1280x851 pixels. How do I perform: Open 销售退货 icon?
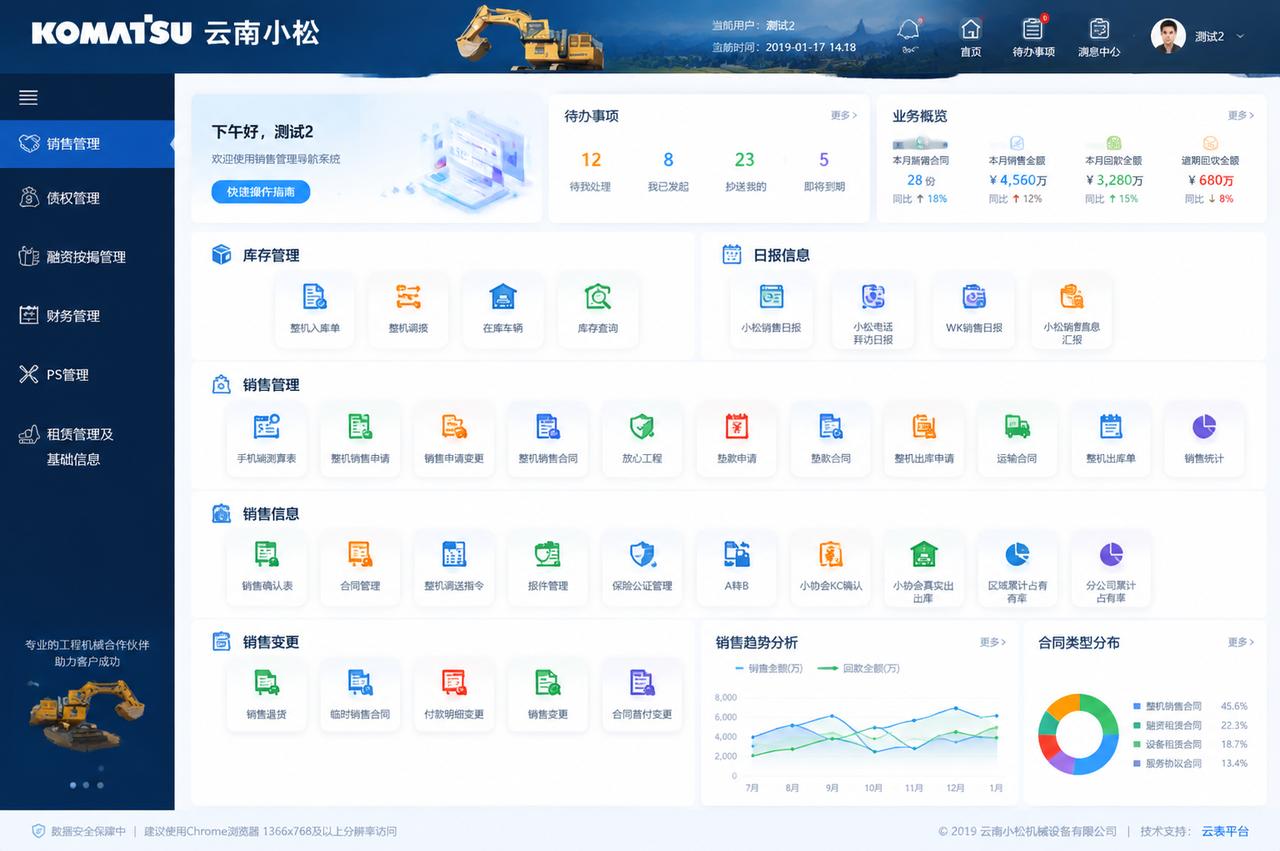tap(266, 683)
